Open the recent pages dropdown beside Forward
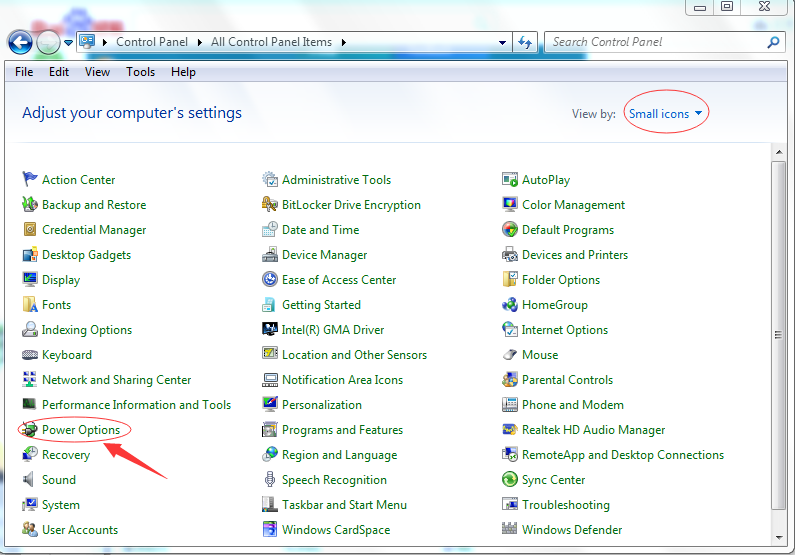Screen dimensions: 795x555 [68, 43]
